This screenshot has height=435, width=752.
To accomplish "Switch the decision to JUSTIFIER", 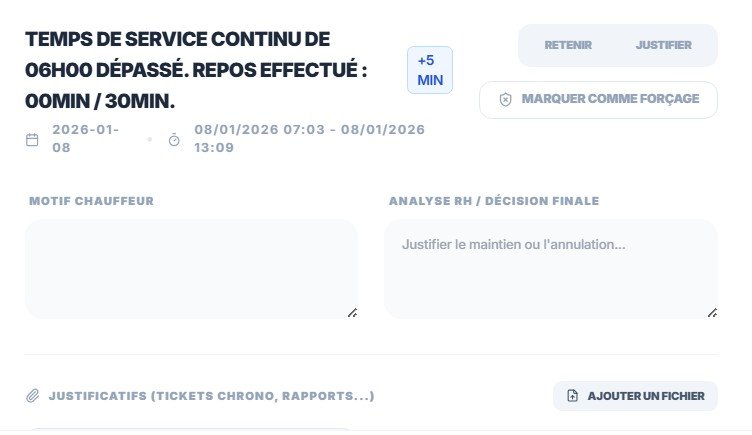I will coord(663,45).
